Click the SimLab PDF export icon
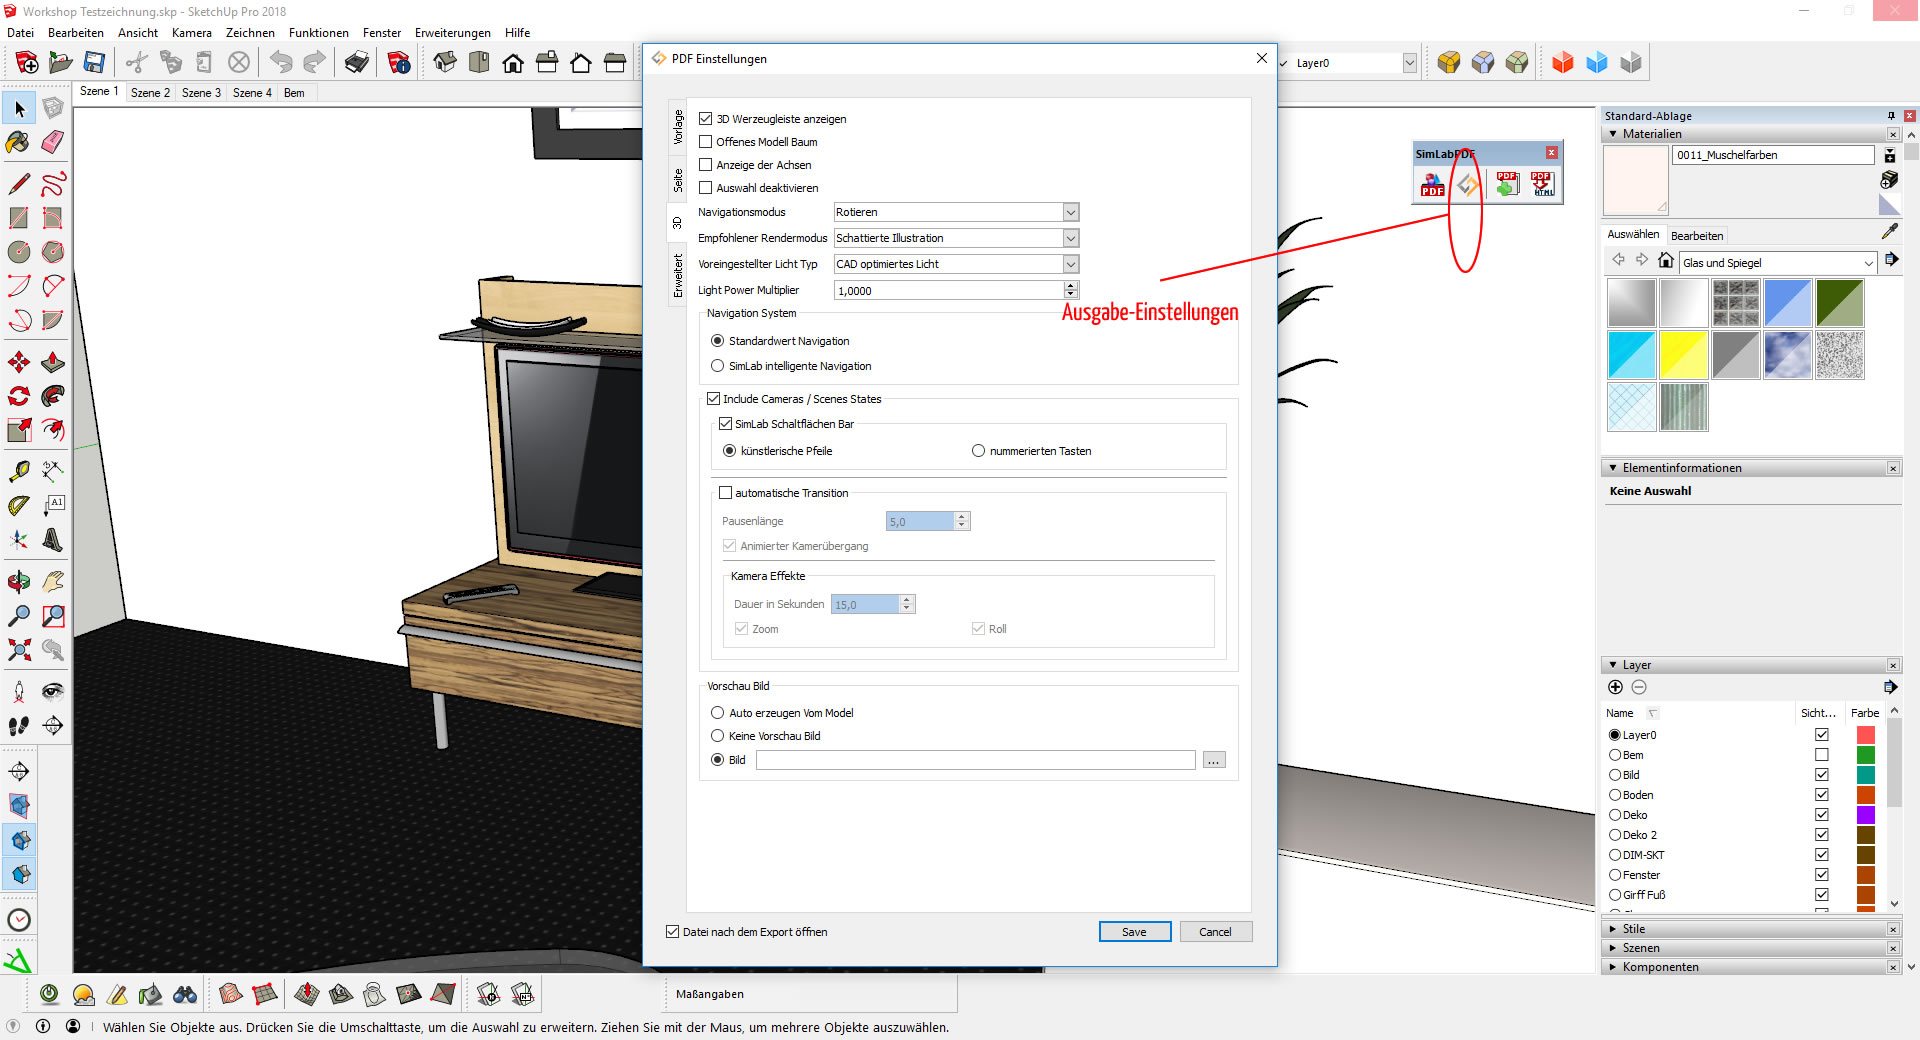 (x=1432, y=184)
